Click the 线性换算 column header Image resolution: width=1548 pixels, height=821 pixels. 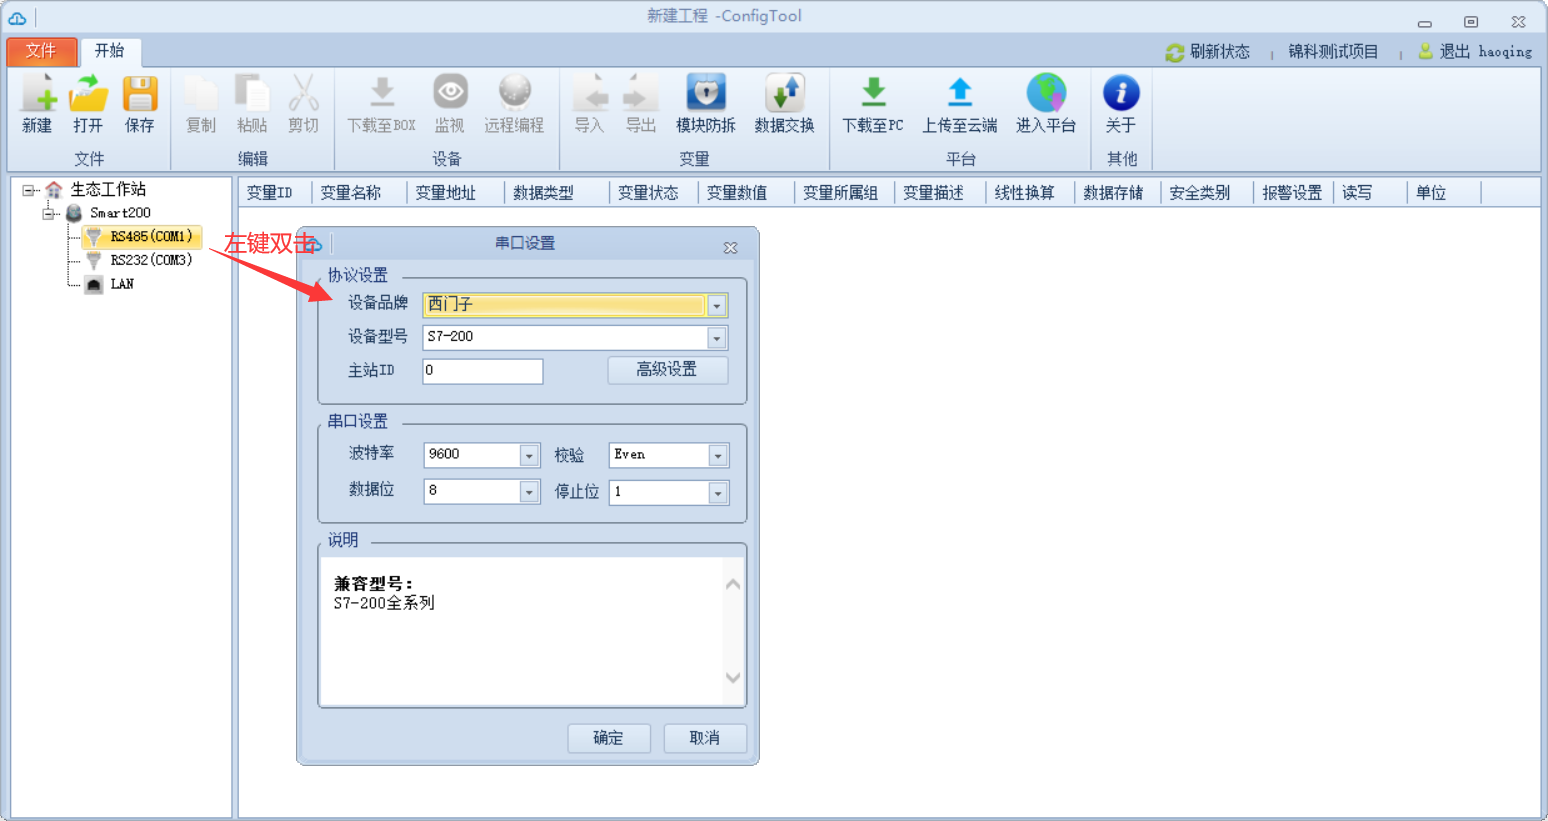pyautogui.click(x=1024, y=193)
